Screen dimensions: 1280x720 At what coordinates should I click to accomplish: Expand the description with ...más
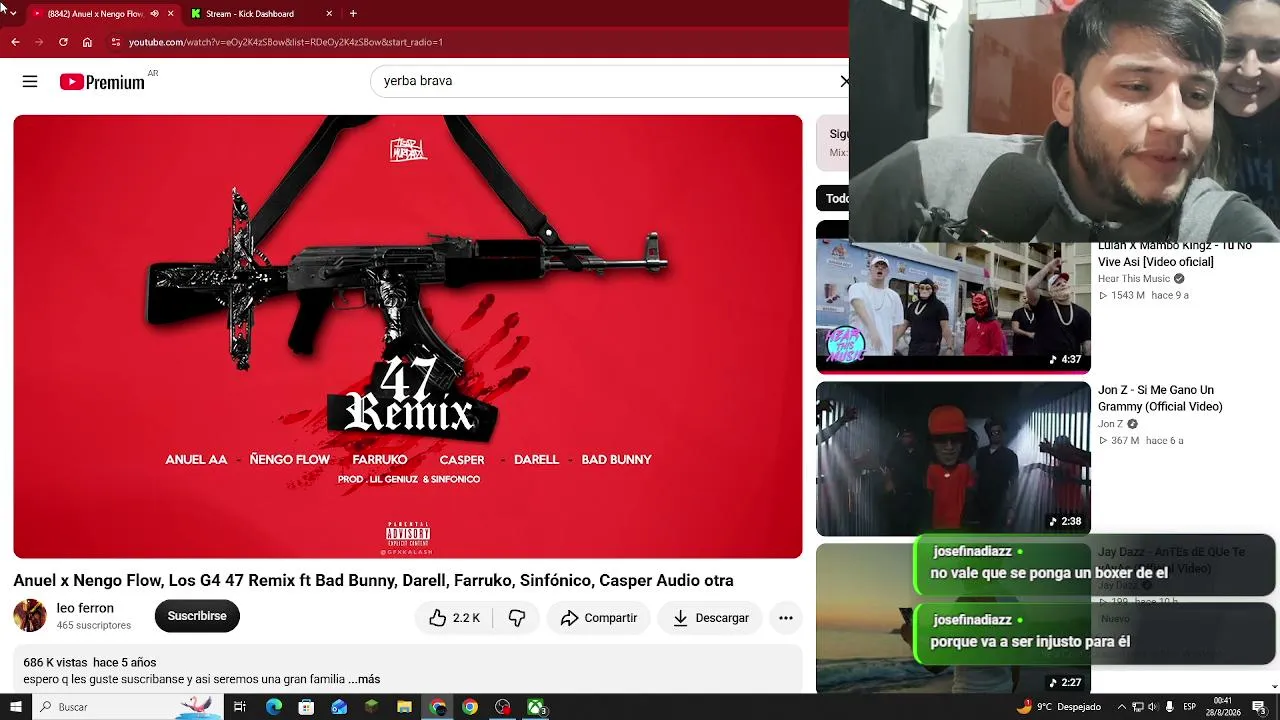tap(364, 679)
